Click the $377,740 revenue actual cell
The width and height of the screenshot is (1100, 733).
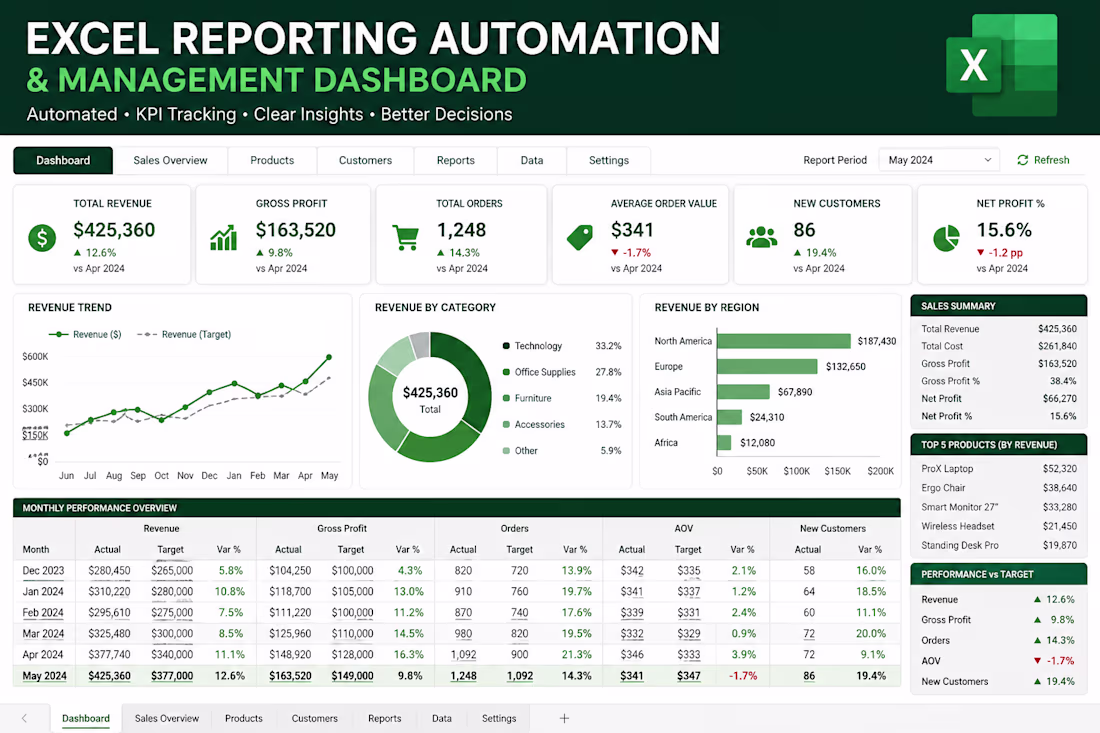109,654
